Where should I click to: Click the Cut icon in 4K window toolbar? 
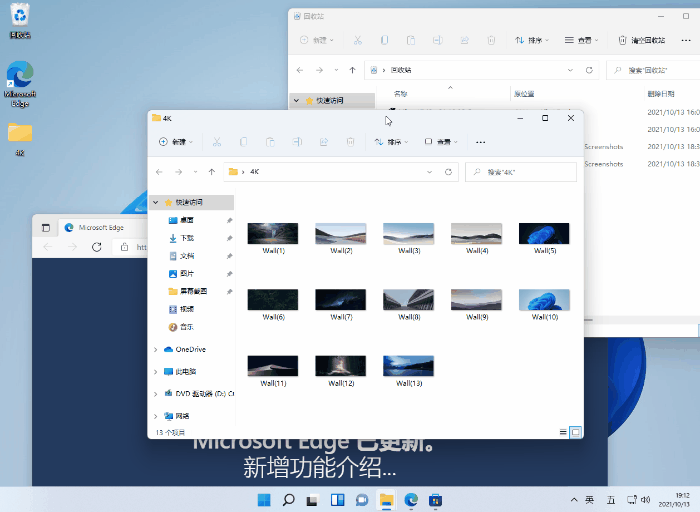pyautogui.click(x=216, y=142)
